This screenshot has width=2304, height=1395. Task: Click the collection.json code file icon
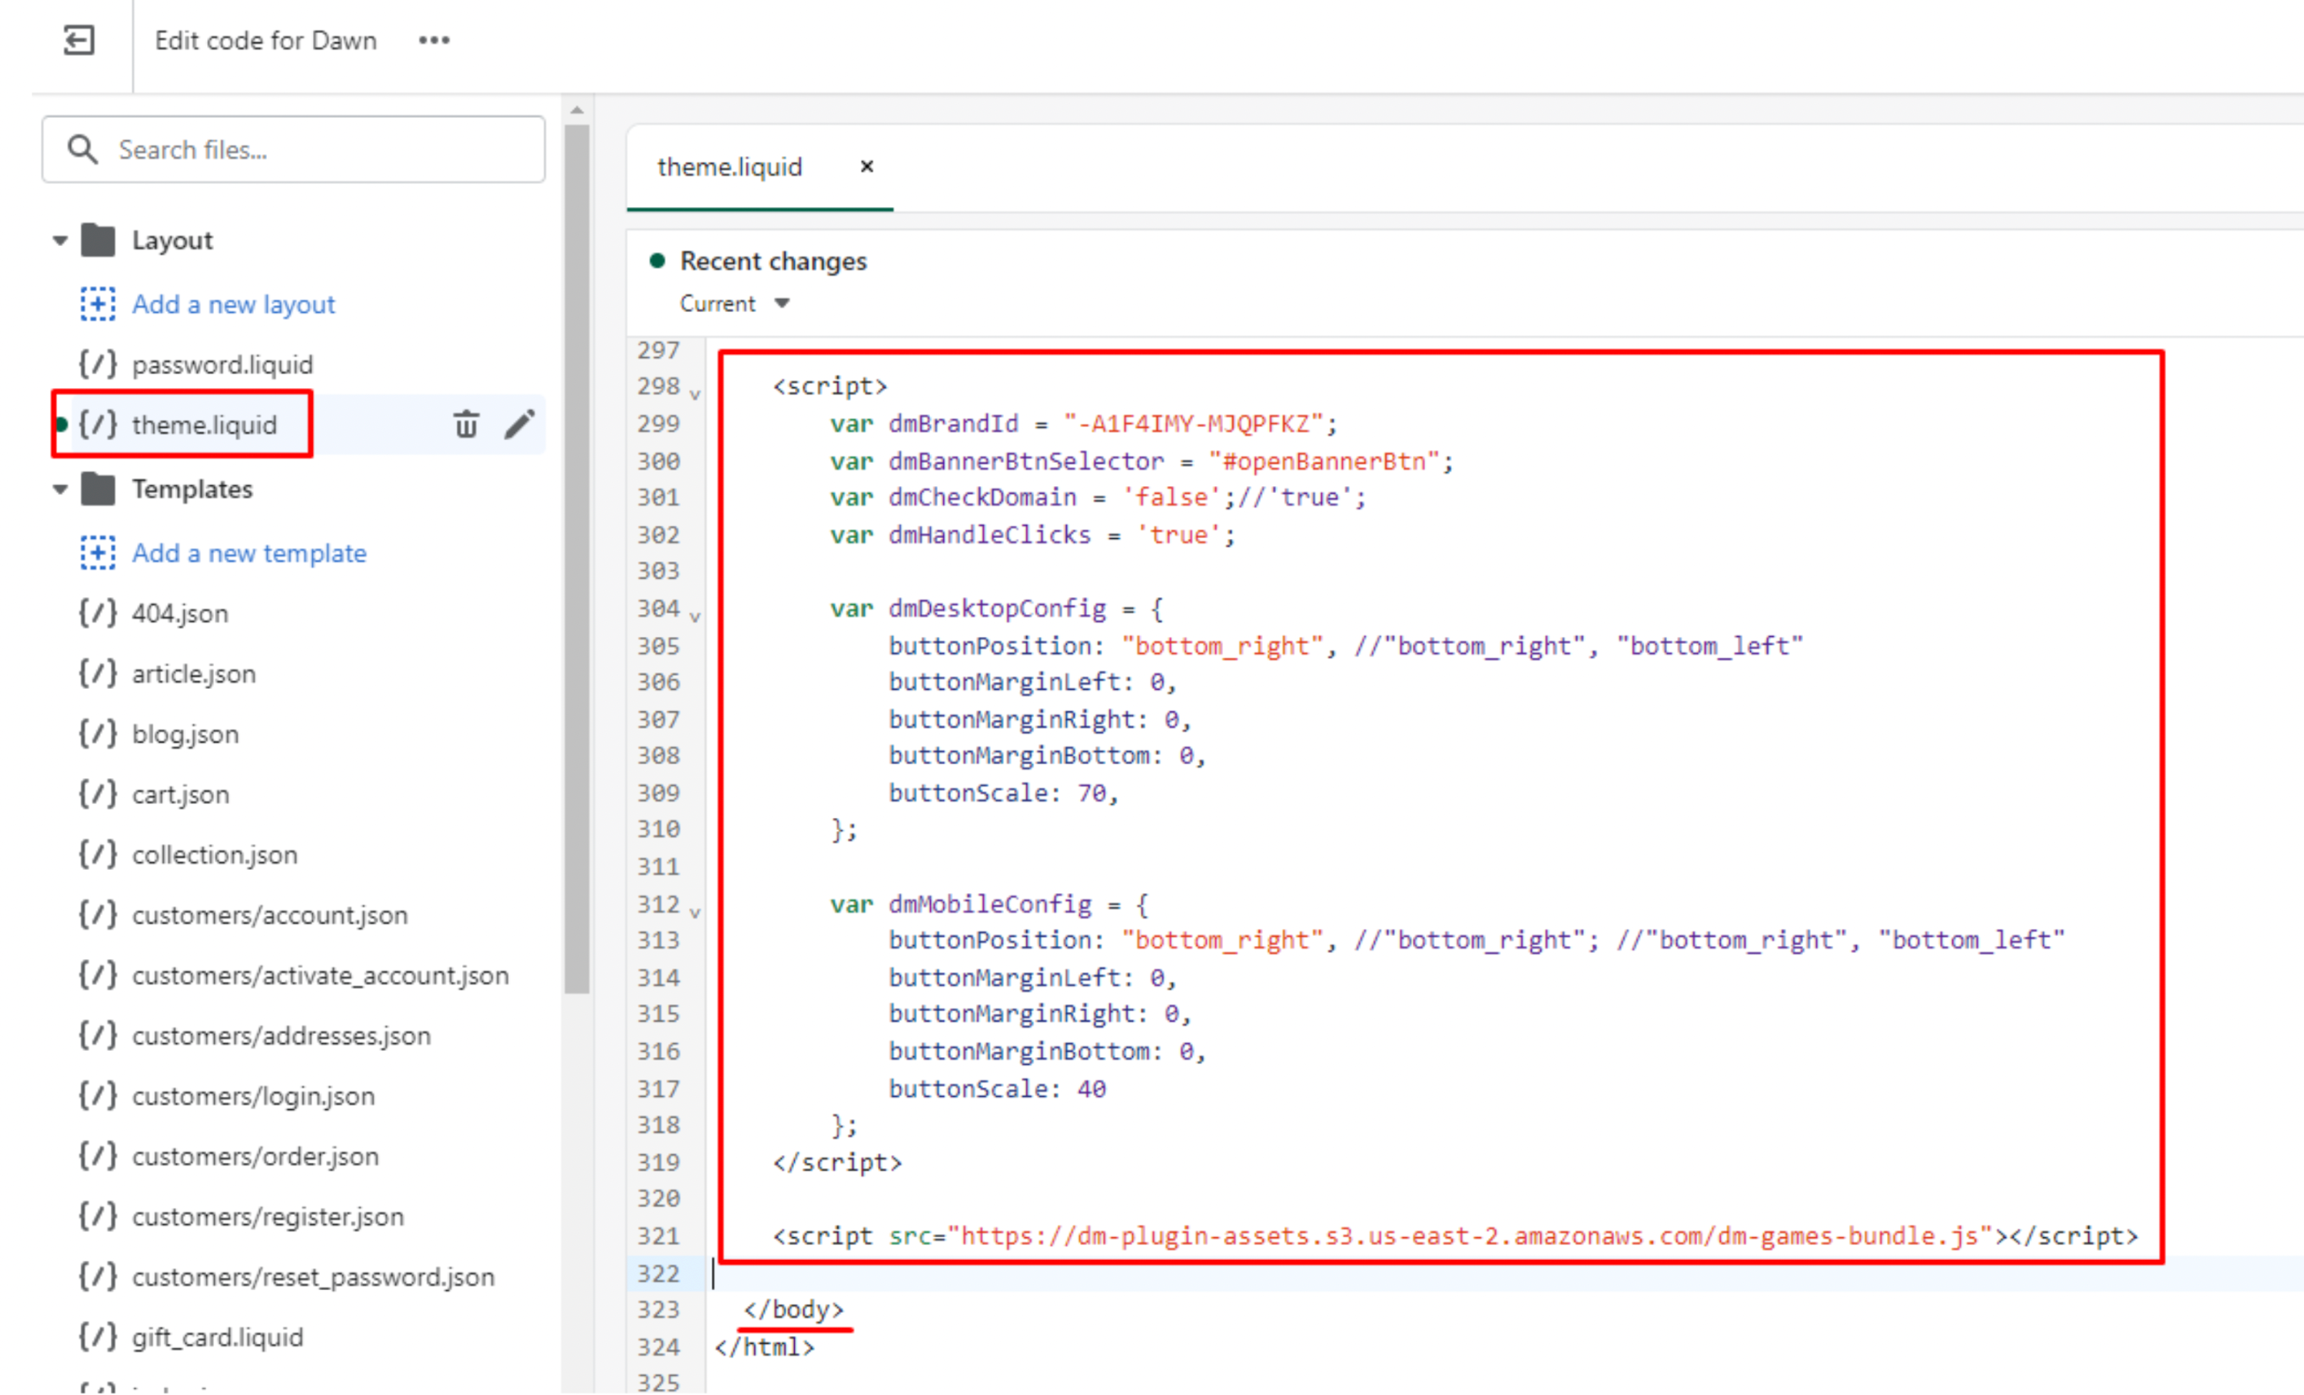(x=98, y=855)
